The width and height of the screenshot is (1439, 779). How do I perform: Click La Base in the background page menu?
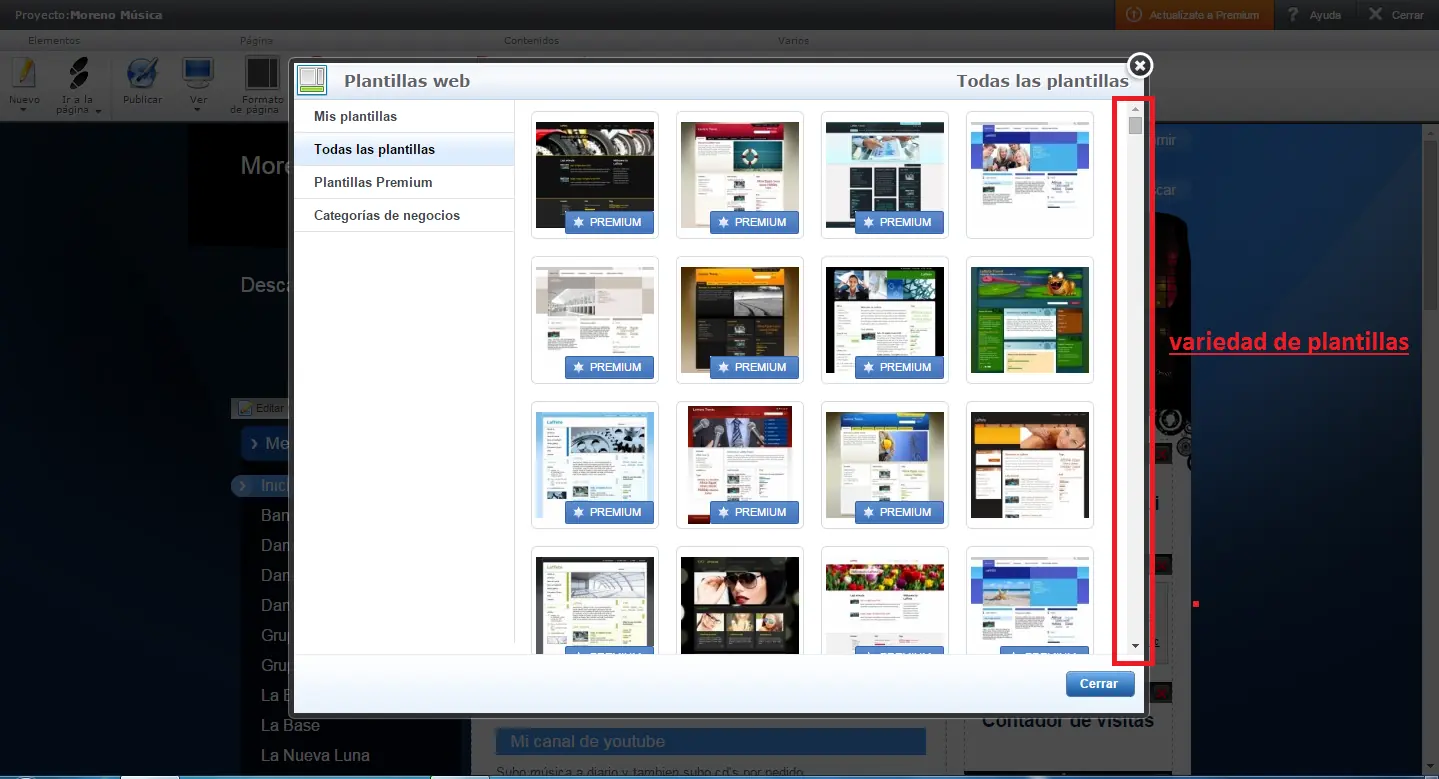[290, 725]
